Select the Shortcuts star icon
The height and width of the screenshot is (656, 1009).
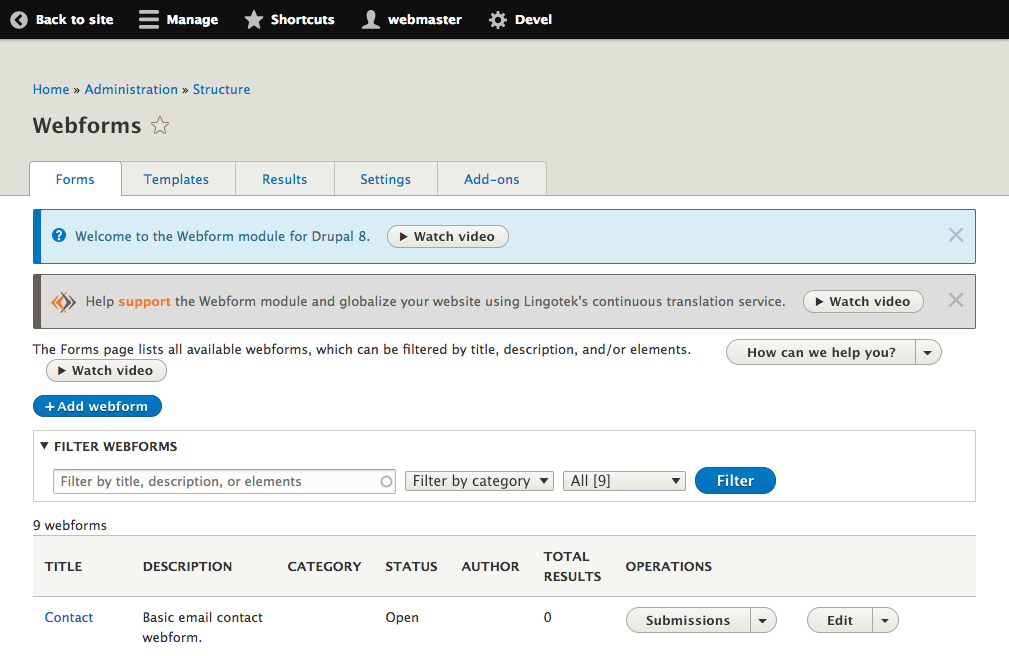[x=253, y=19]
